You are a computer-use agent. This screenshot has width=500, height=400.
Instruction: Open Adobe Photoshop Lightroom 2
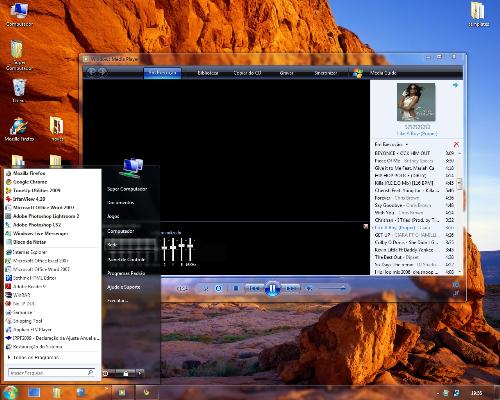pyautogui.click(x=53, y=216)
